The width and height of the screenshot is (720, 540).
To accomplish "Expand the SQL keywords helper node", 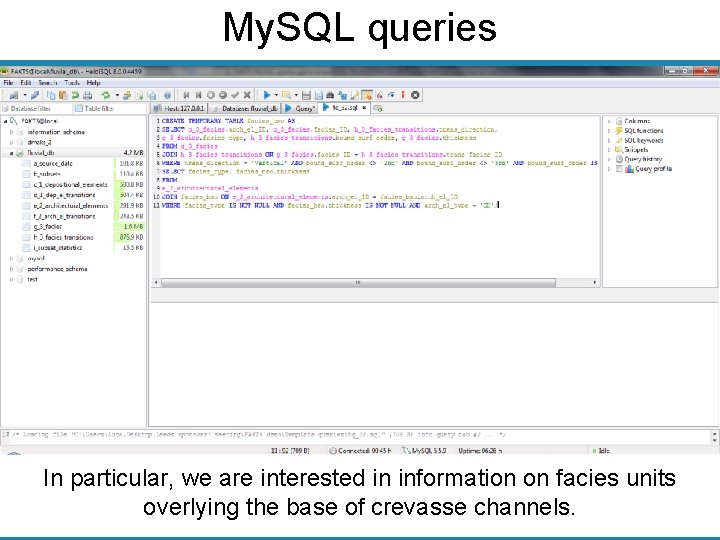I will [x=609, y=141].
